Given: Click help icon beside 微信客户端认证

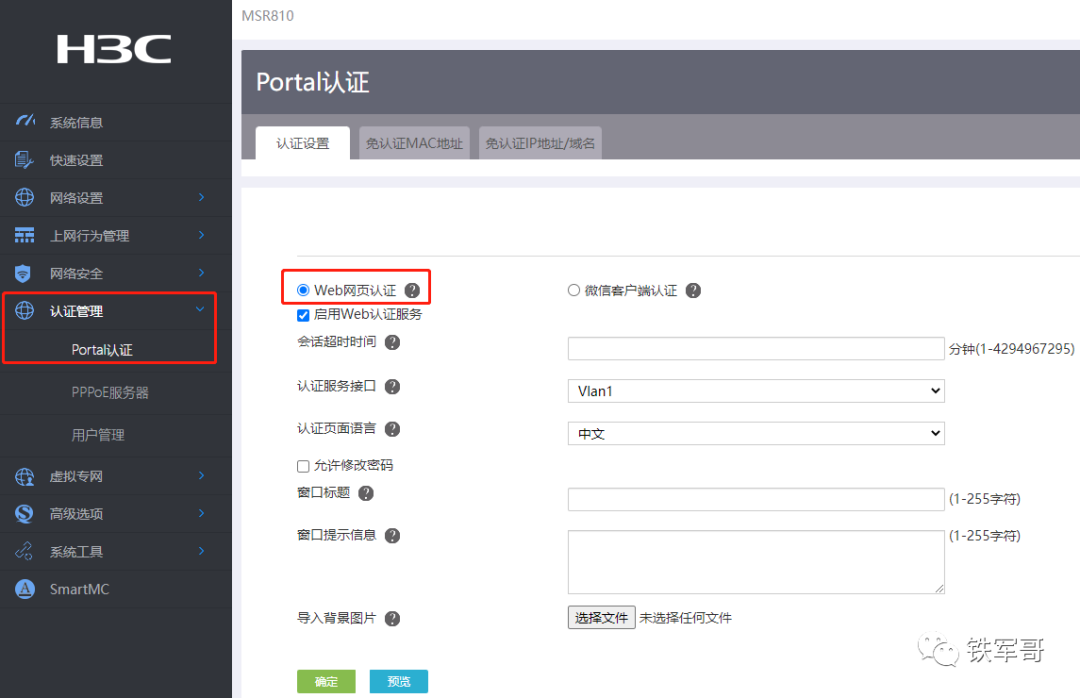Looking at the screenshot, I should click(x=693, y=291).
